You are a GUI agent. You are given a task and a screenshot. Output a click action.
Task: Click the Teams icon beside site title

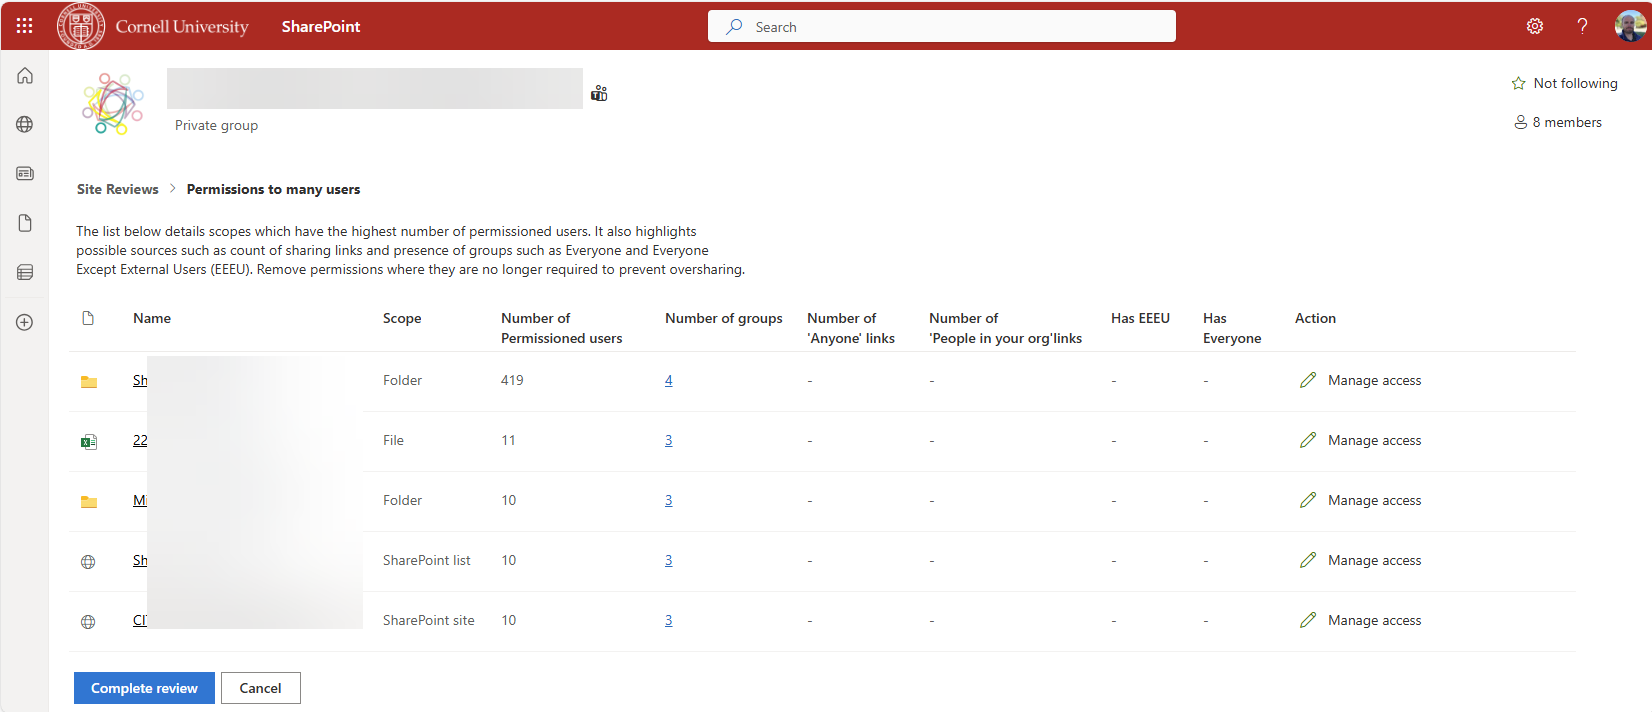(x=599, y=93)
